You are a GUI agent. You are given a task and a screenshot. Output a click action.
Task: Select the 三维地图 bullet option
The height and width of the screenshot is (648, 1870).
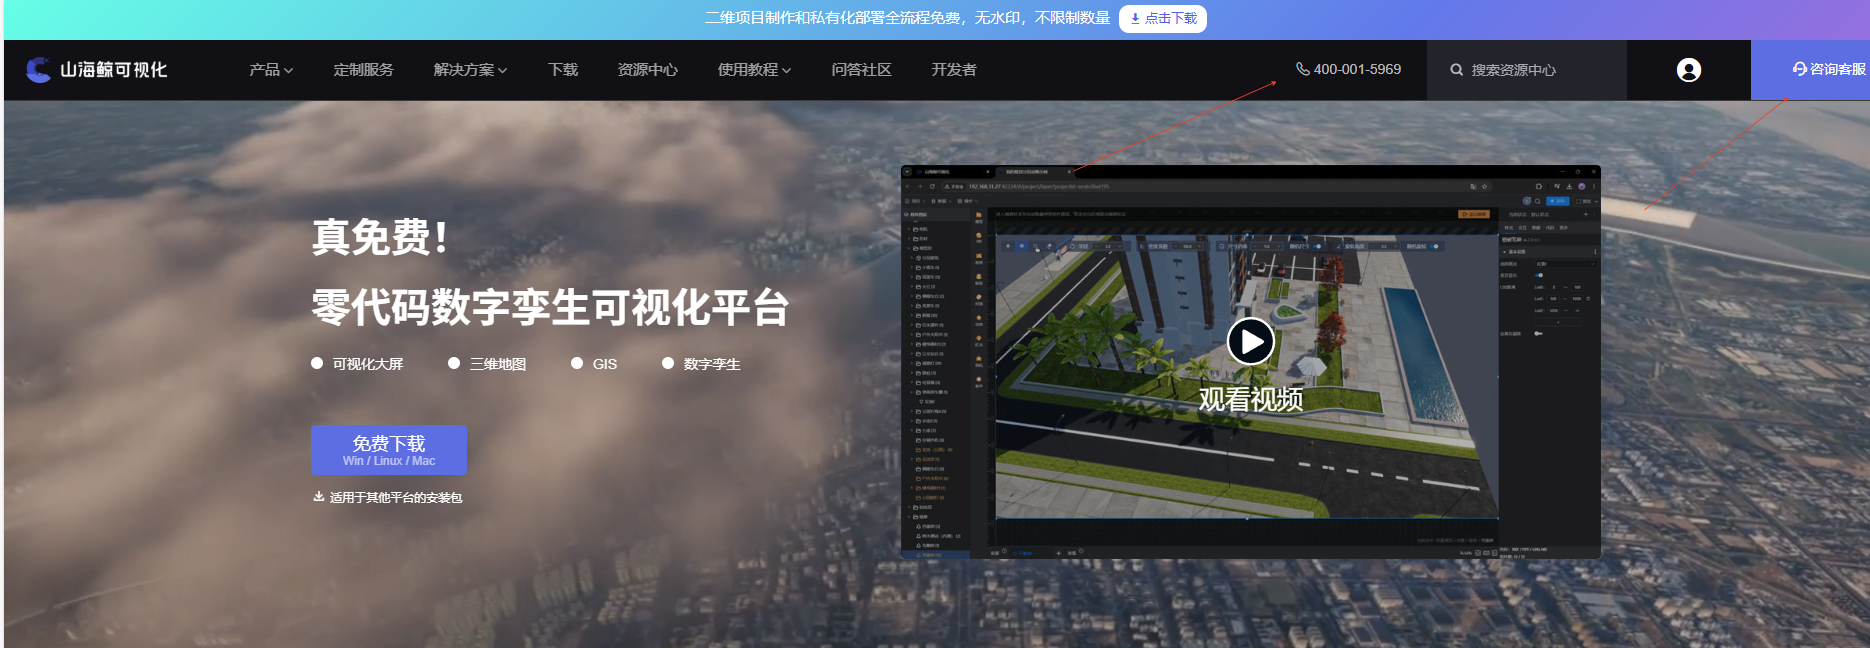(487, 364)
